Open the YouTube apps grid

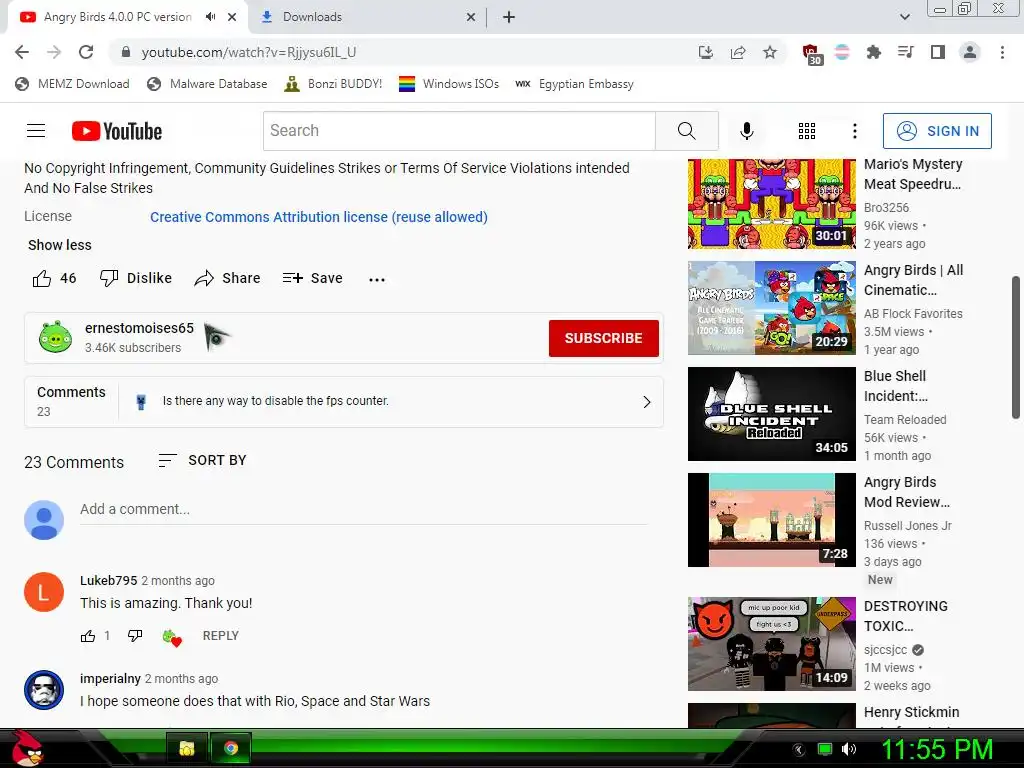tap(807, 131)
